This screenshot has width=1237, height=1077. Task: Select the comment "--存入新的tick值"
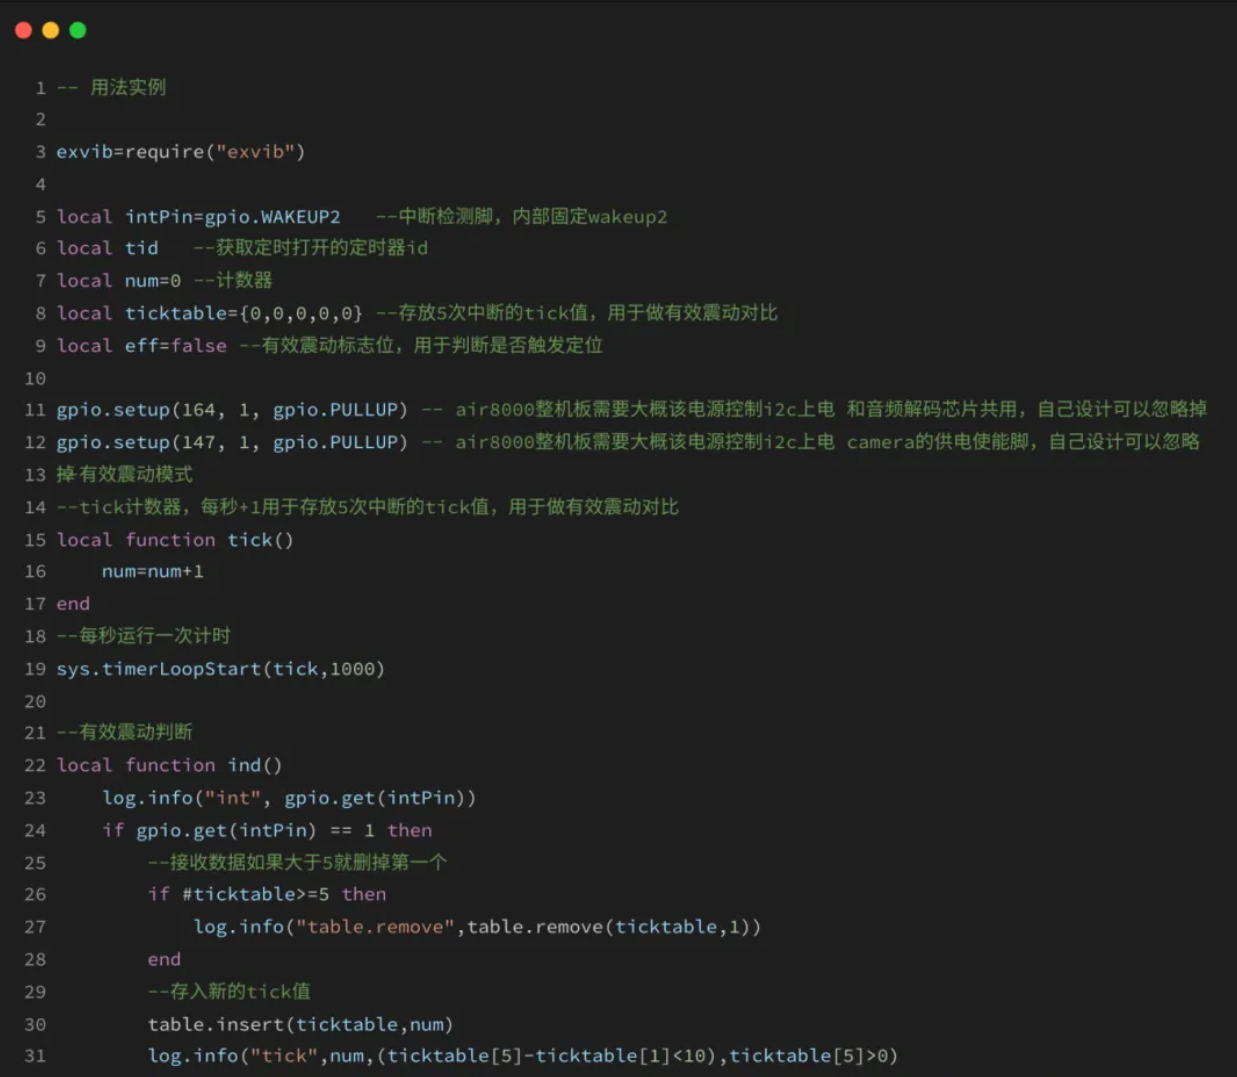click(229, 992)
